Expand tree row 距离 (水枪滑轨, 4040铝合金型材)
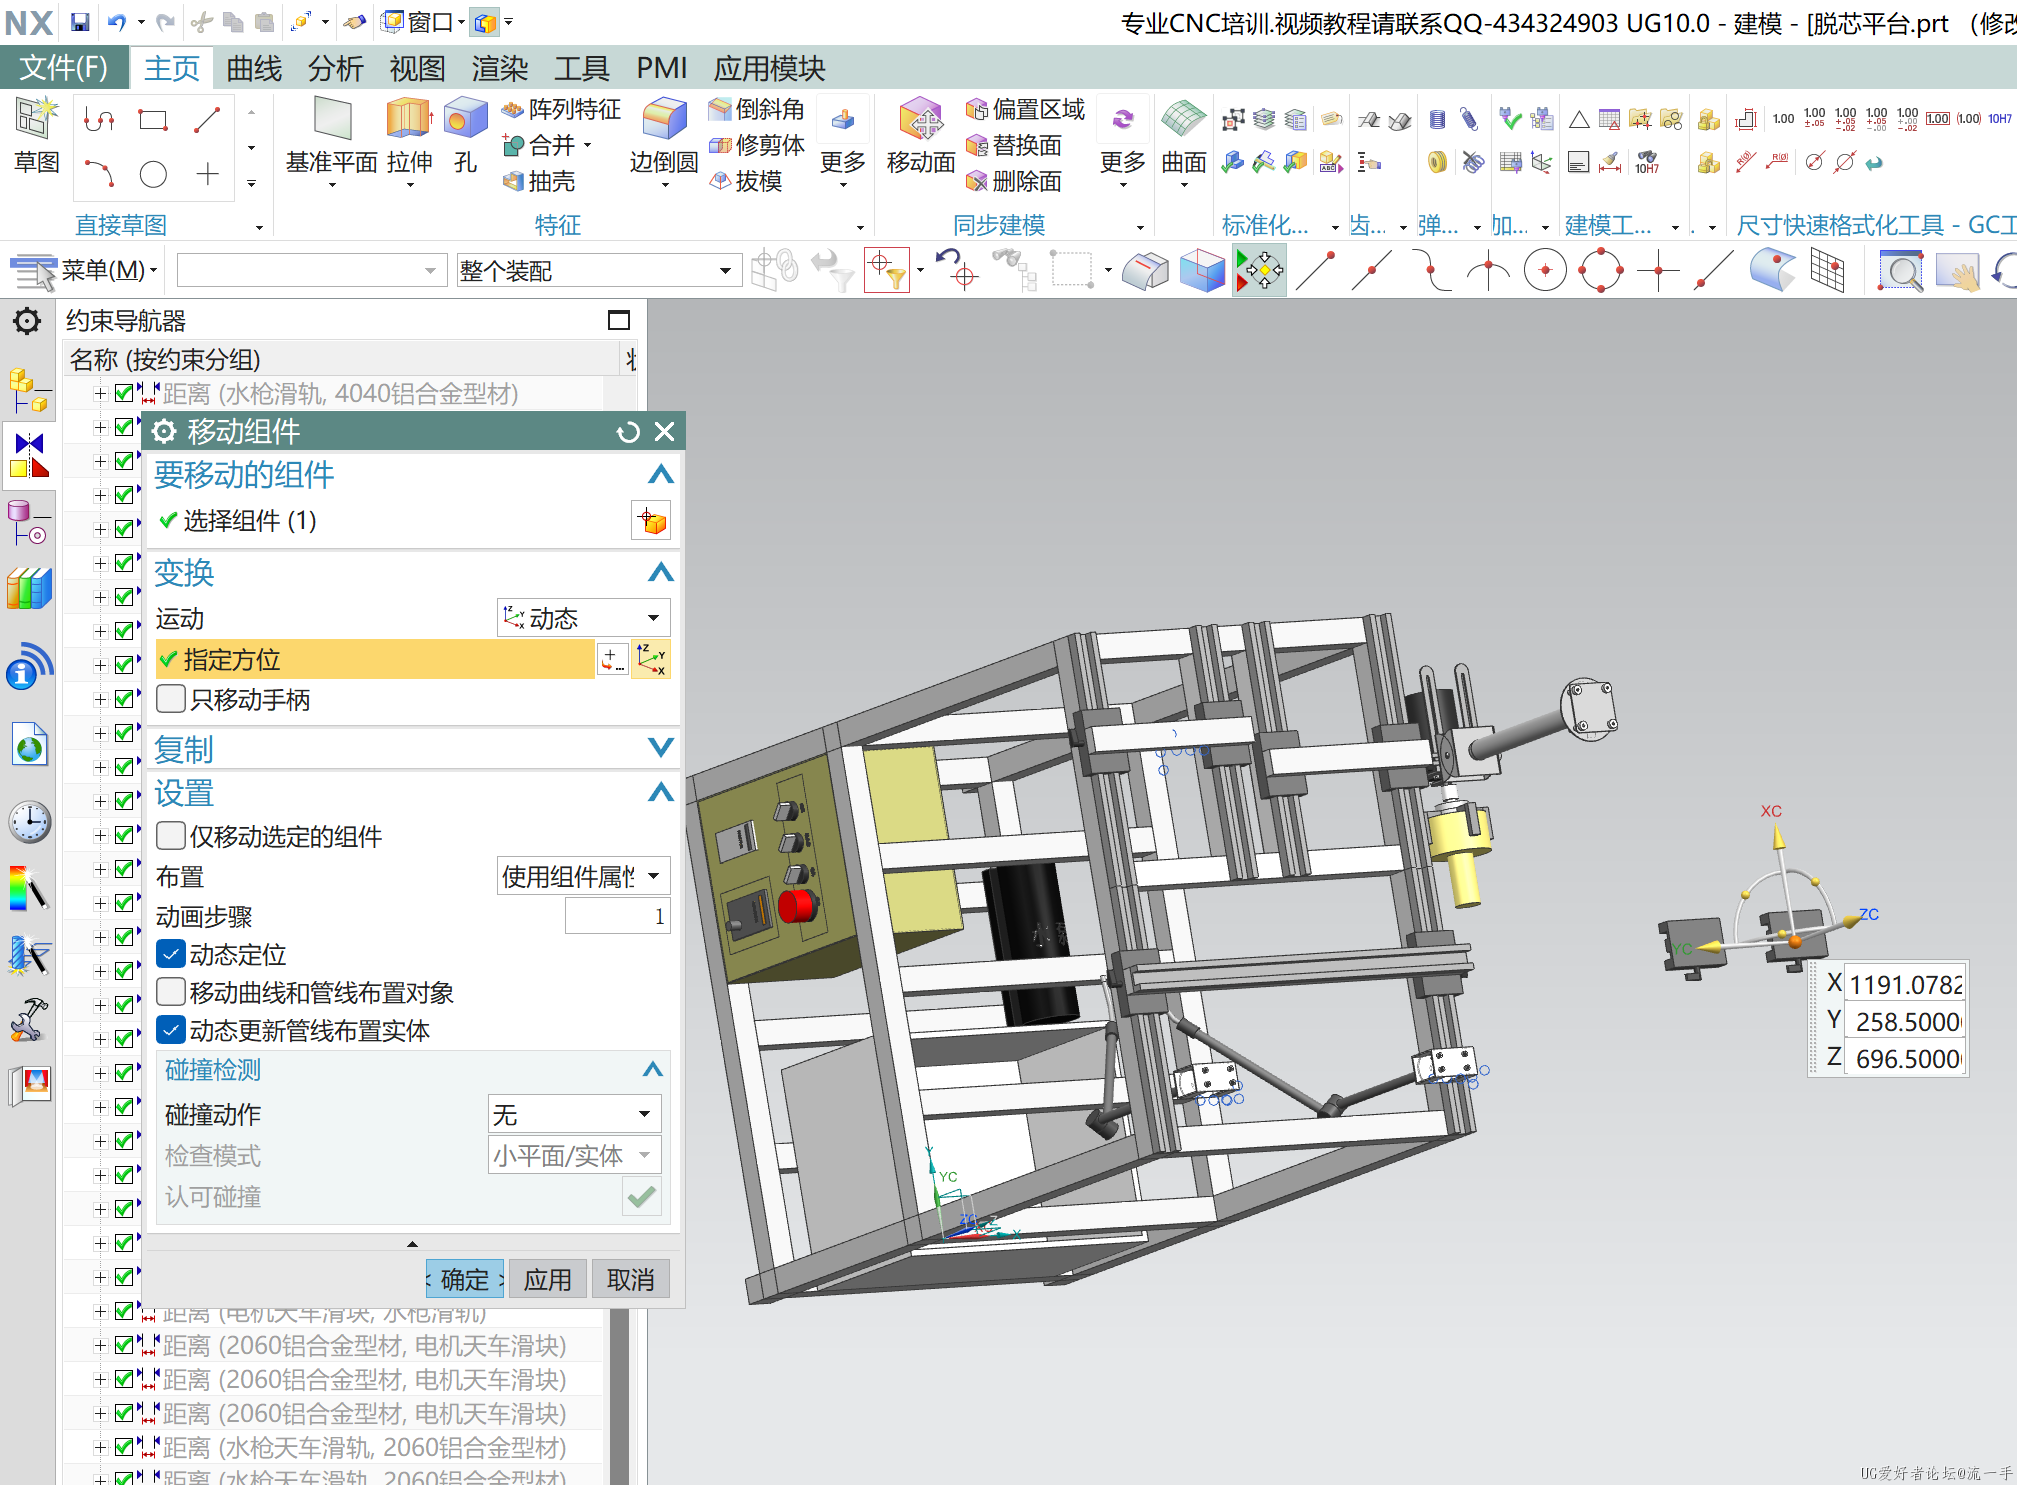This screenshot has height=1485, width=2017. pyautogui.click(x=100, y=394)
